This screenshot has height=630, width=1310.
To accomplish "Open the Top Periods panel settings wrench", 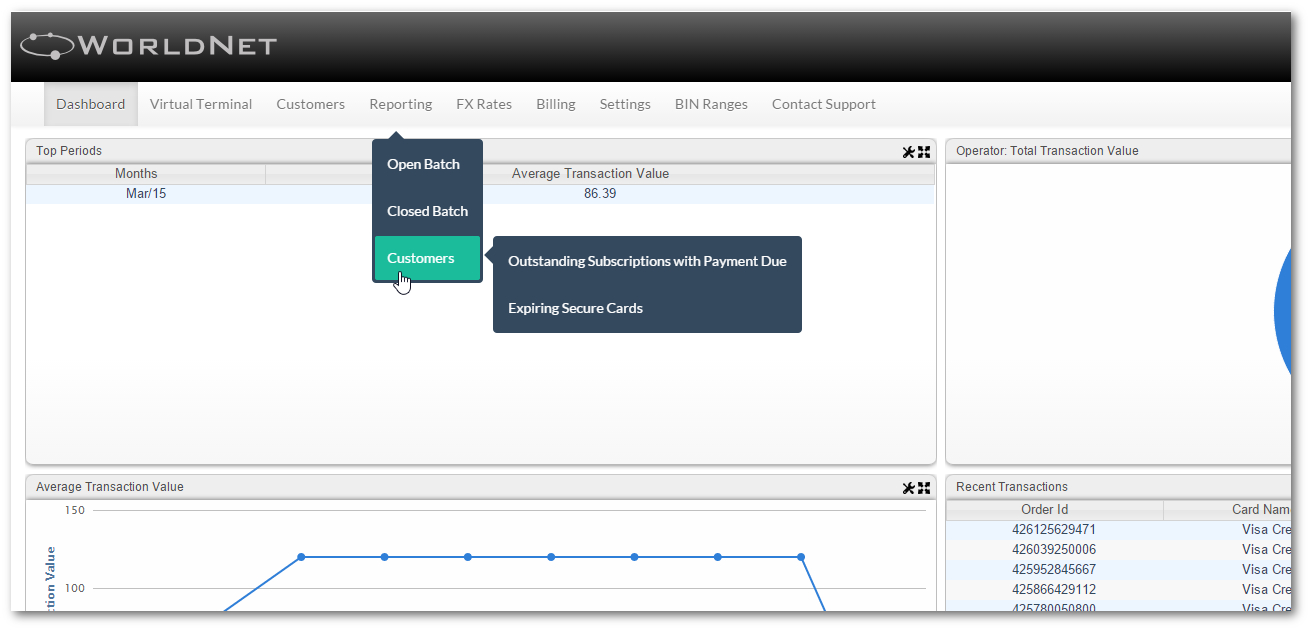I will pos(908,152).
